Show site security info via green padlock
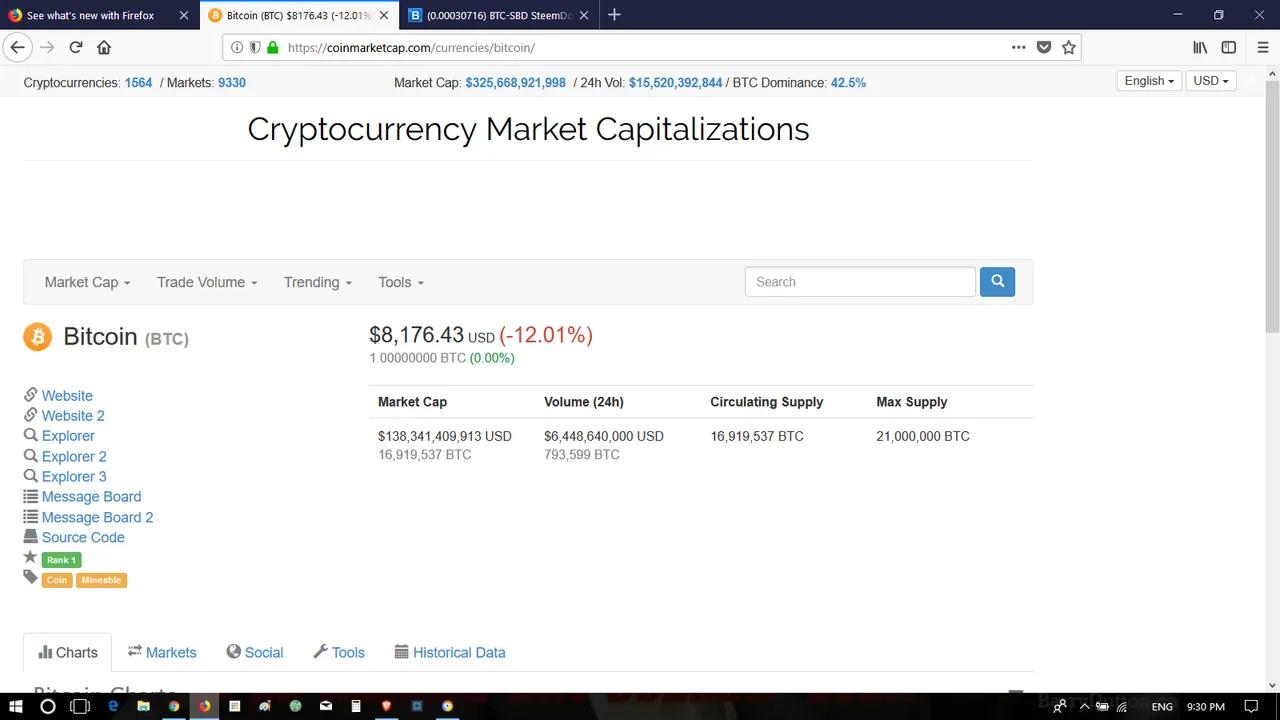 point(272,47)
